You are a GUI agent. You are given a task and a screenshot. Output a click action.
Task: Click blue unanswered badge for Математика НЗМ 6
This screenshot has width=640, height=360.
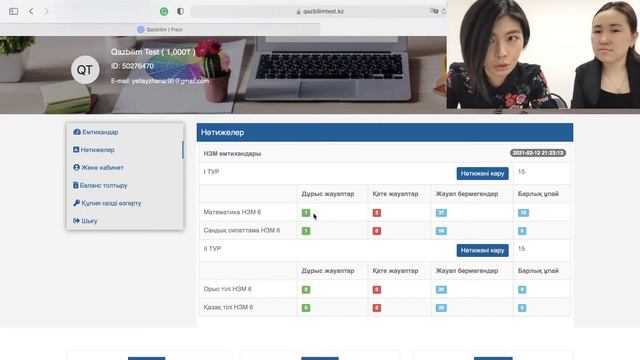441,213
